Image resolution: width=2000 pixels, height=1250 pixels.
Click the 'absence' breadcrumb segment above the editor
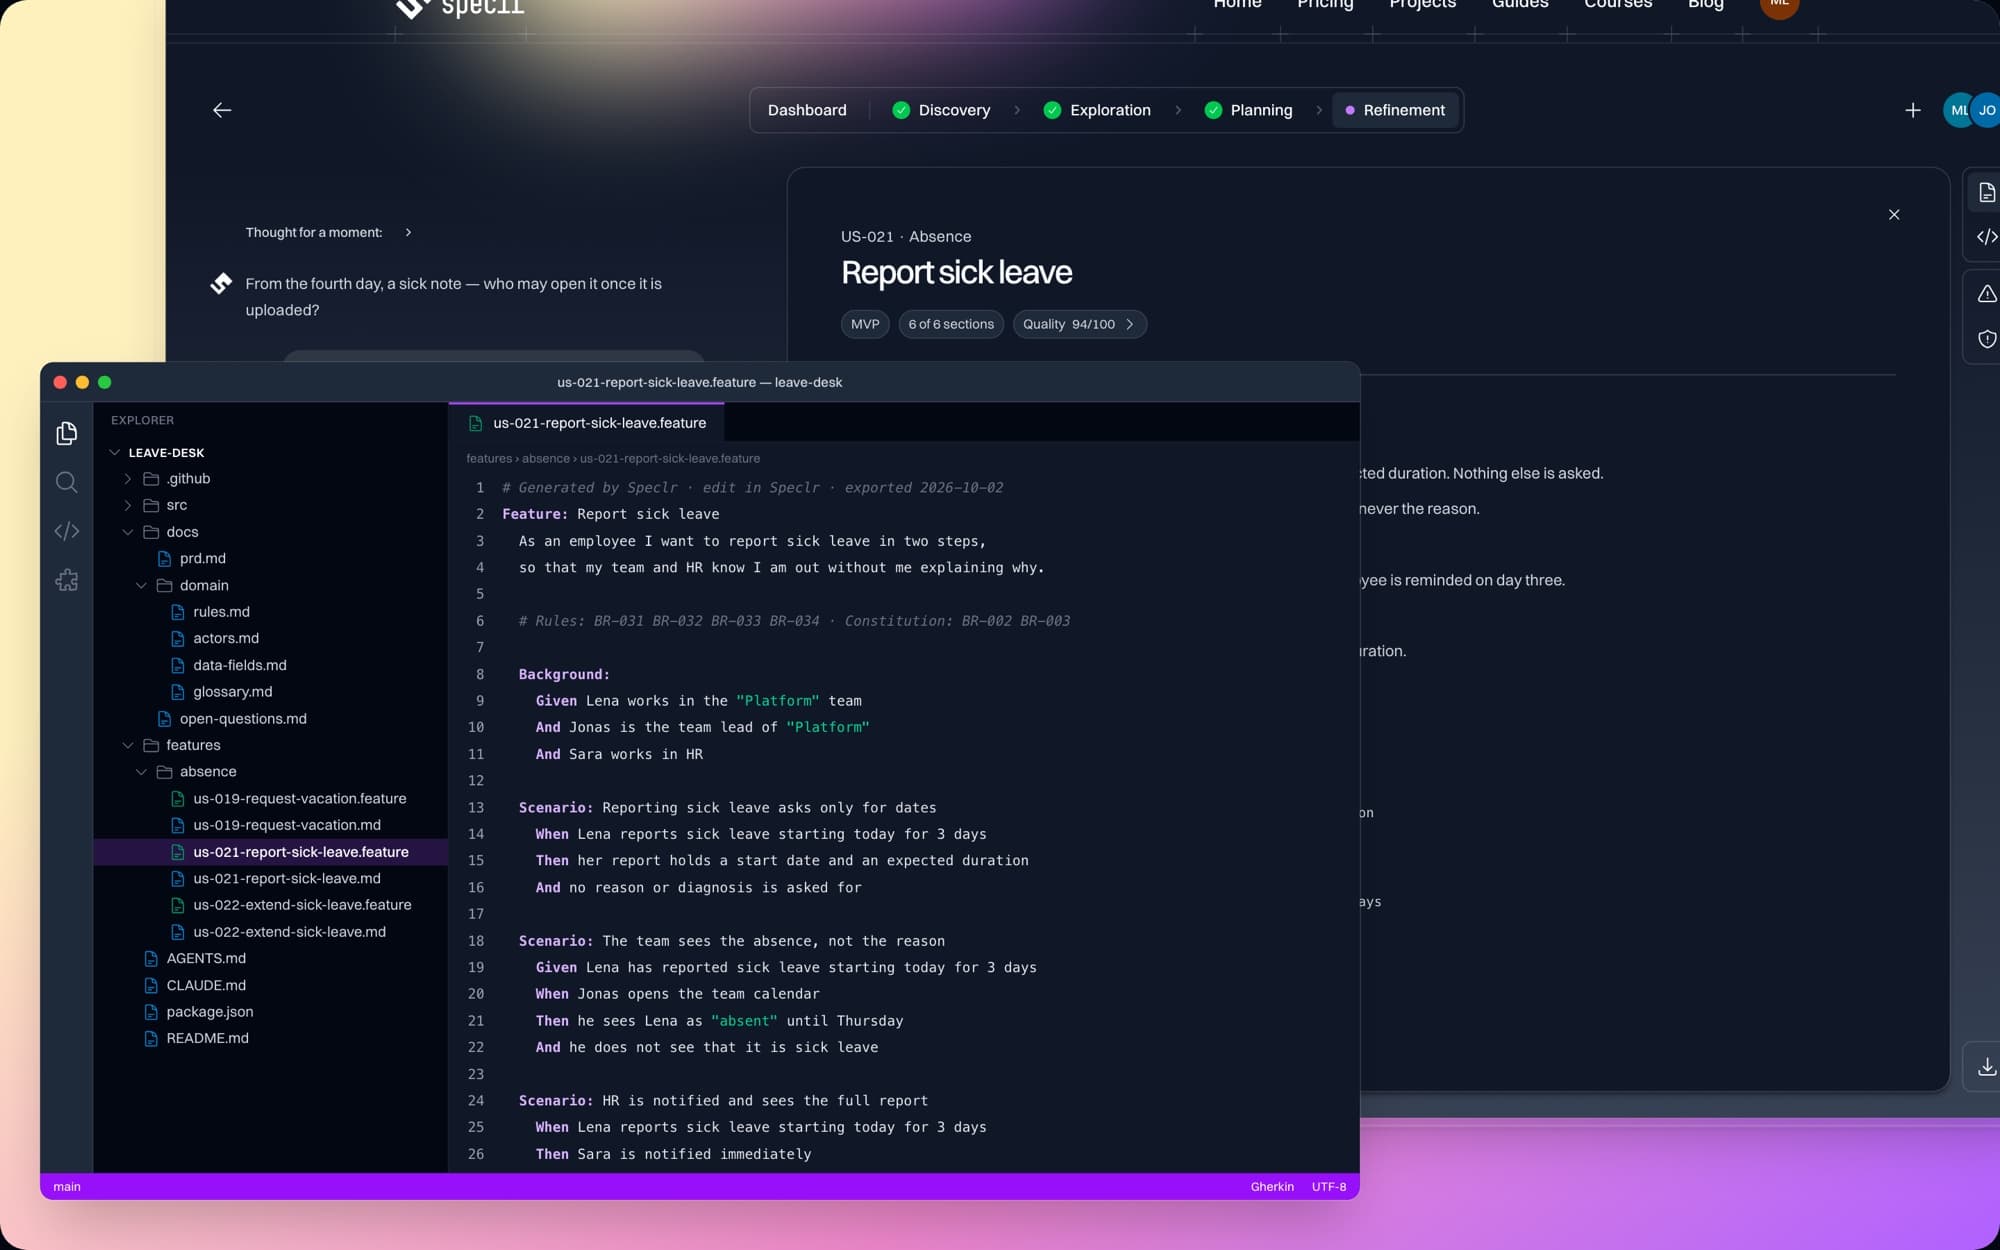(546, 459)
